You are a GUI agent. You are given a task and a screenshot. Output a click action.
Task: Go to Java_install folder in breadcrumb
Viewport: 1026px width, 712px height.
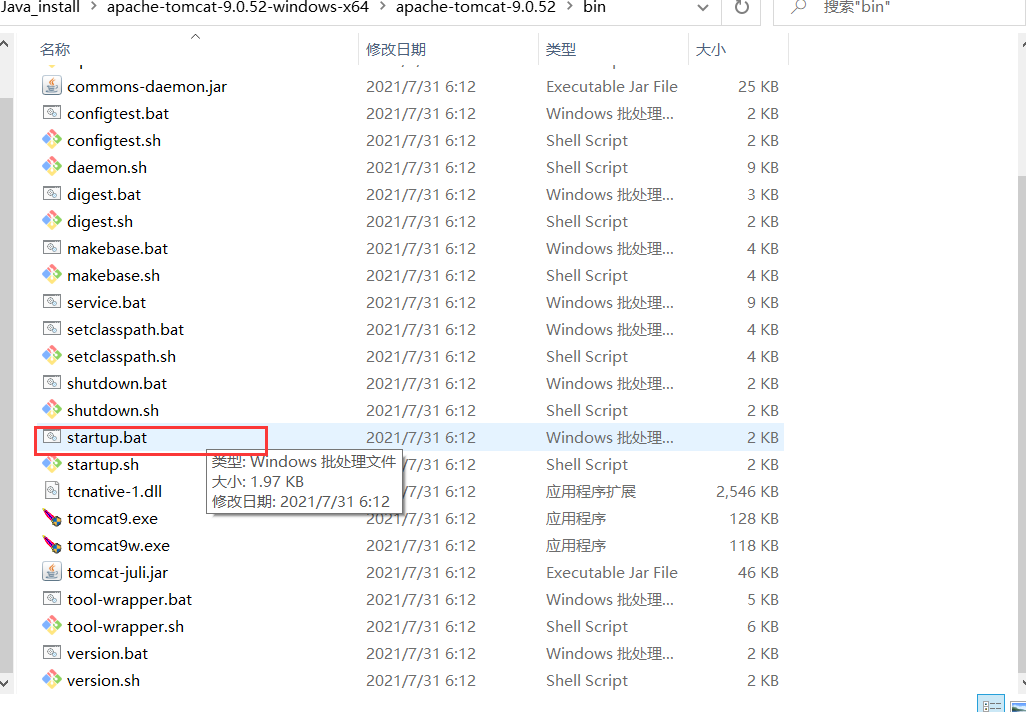point(41,8)
